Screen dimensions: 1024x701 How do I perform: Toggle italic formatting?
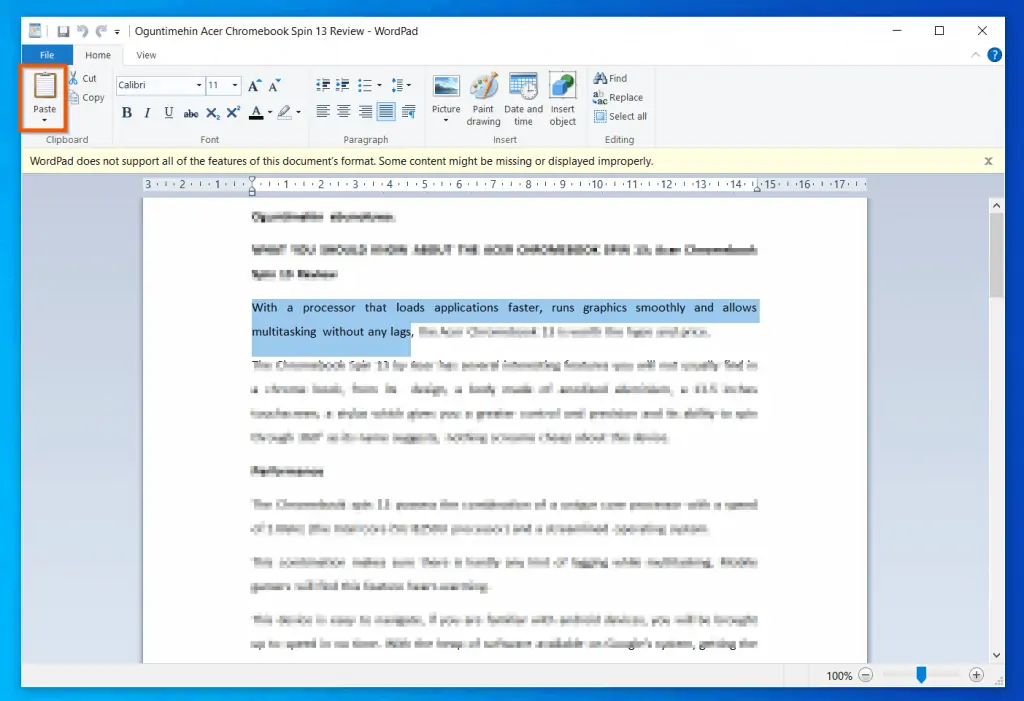click(148, 112)
